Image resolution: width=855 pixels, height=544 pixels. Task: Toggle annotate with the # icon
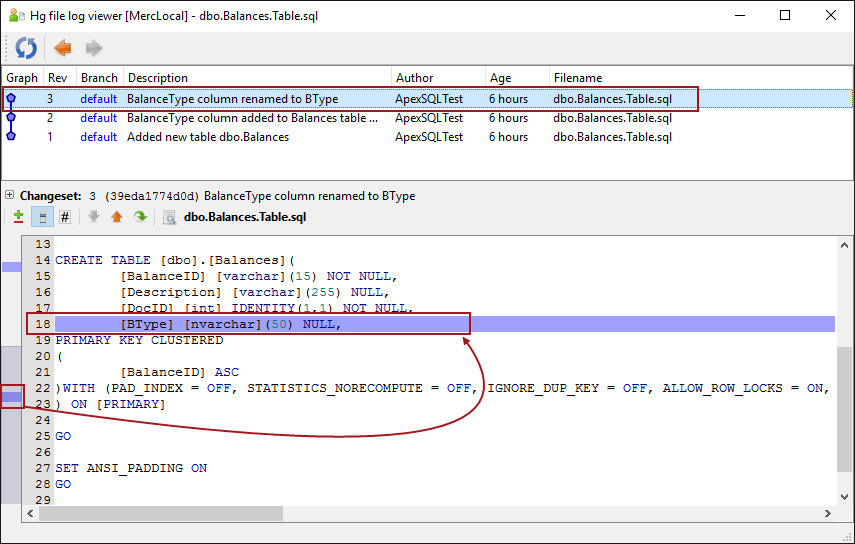pyautogui.click(x=65, y=216)
